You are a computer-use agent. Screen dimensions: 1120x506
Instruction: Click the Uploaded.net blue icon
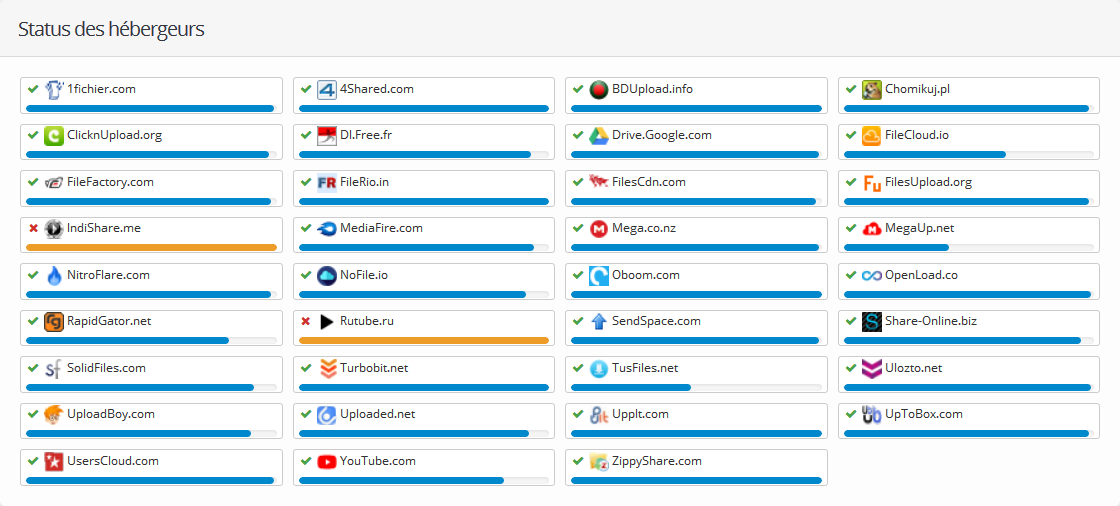tap(327, 415)
